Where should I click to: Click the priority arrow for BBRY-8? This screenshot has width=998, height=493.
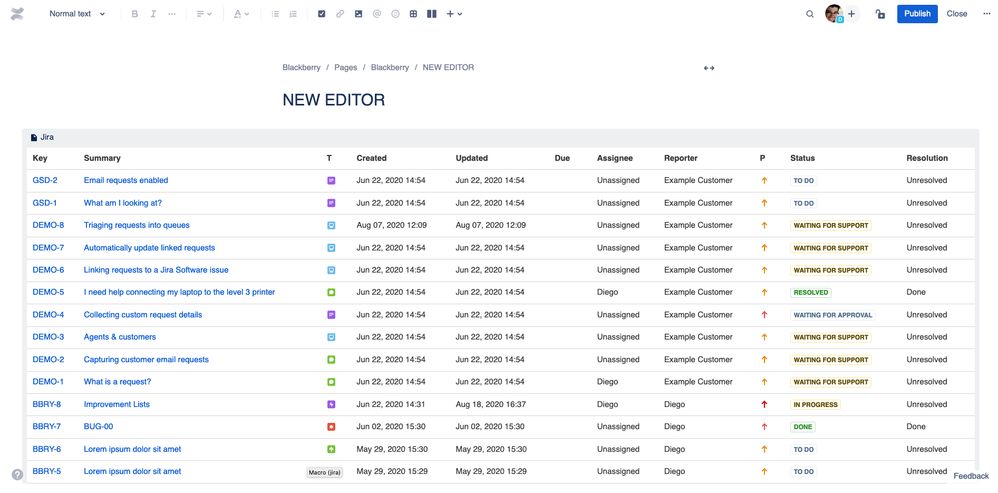(764, 405)
